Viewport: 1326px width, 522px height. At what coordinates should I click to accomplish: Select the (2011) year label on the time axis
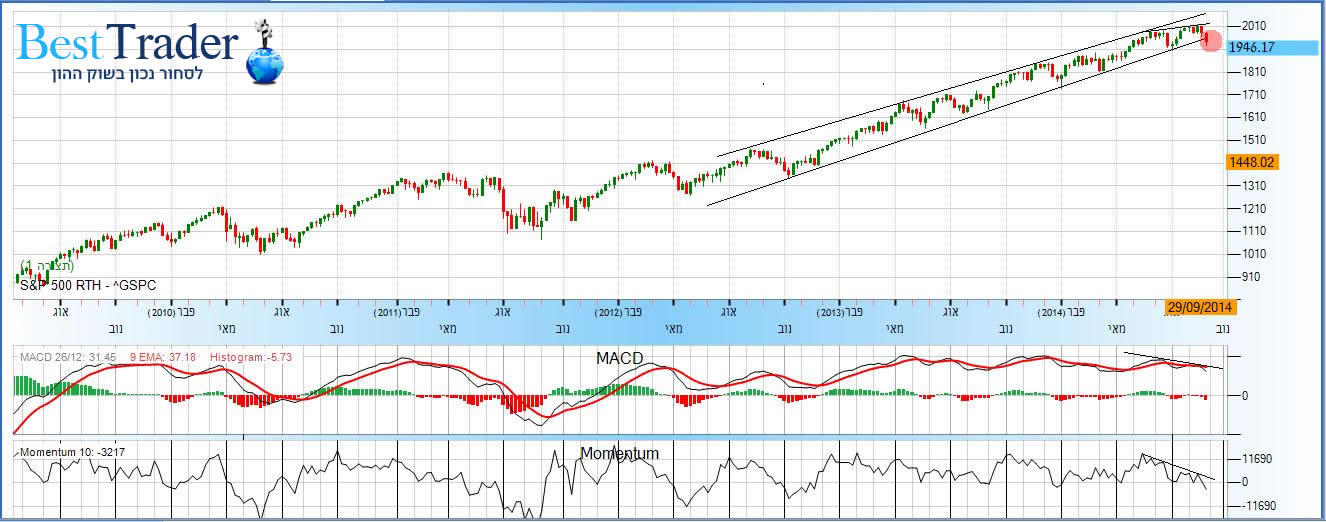click(389, 313)
